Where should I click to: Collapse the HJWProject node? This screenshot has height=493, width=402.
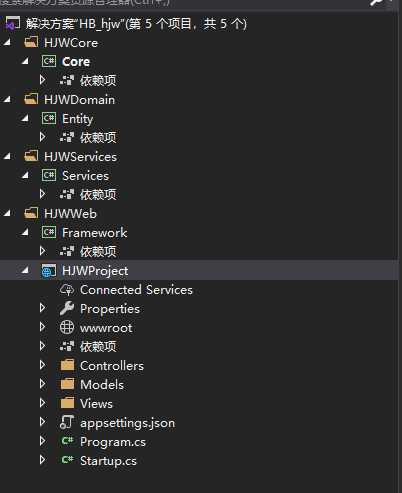(25, 270)
